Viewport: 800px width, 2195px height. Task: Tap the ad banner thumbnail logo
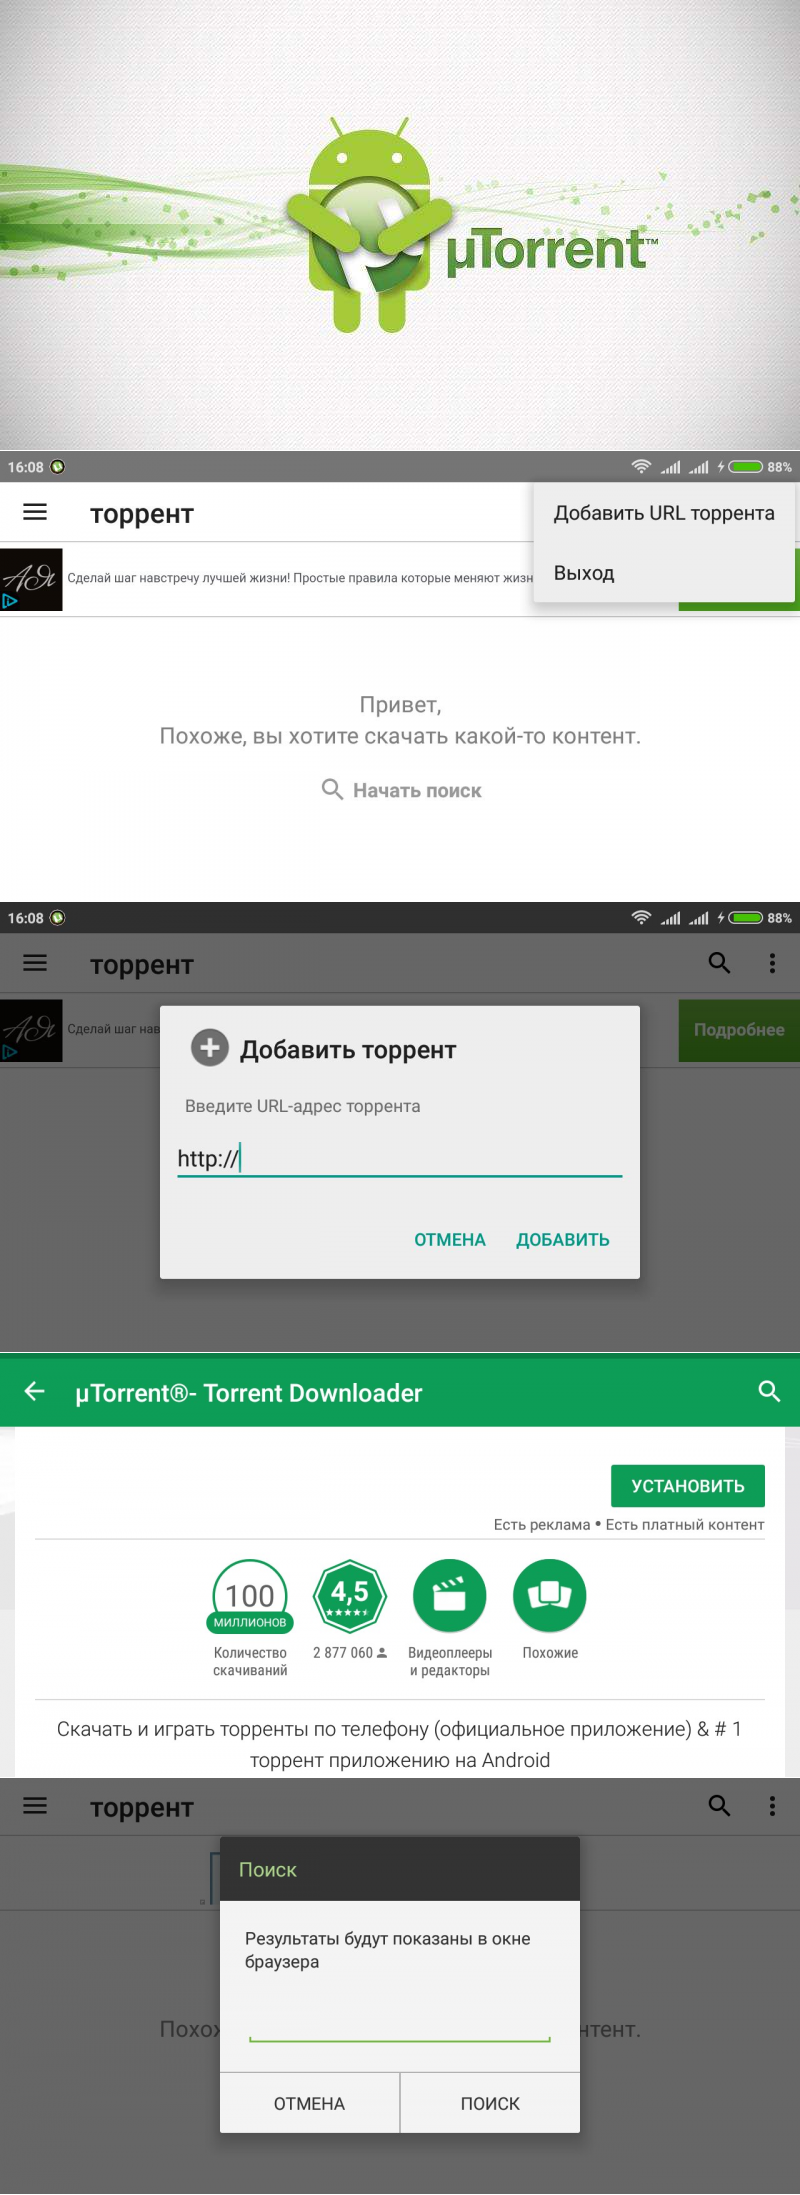click(31, 579)
